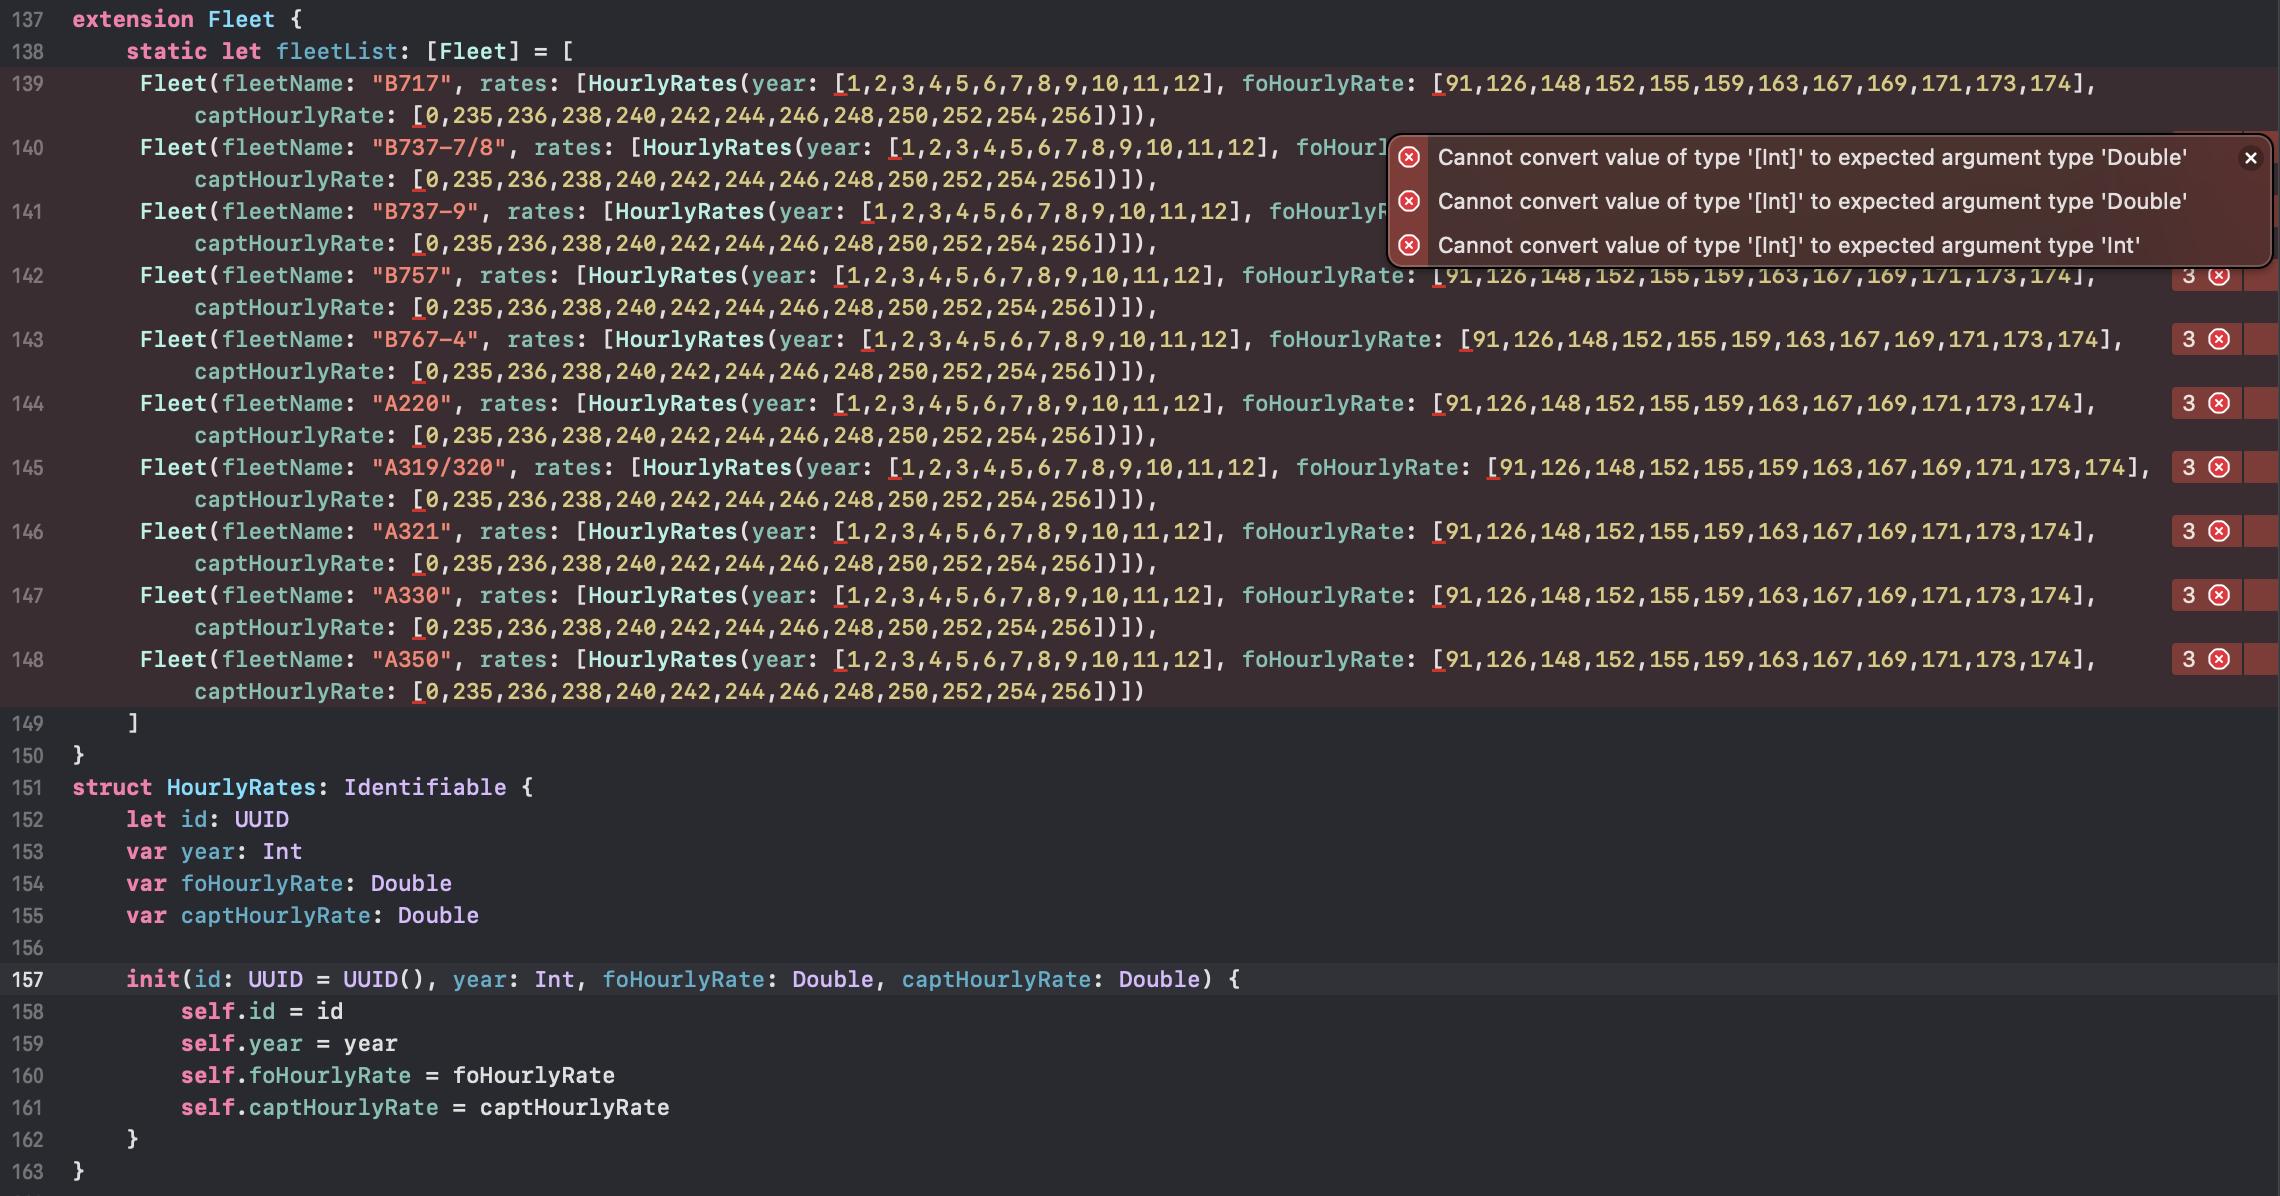The image size is (2280, 1196).
Task: Click the "A319/320" fleet name string
Action: [x=439, y=467]
